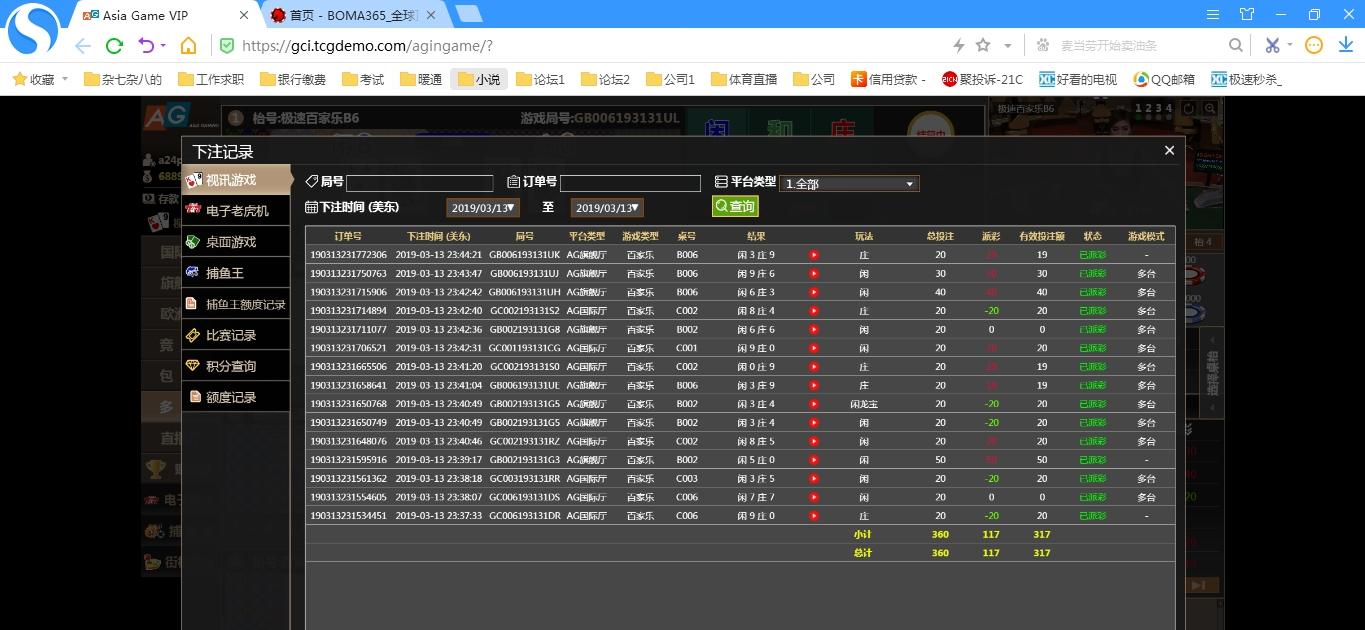
Task: Open 桌面游戏 records tab
Action: 236,242
